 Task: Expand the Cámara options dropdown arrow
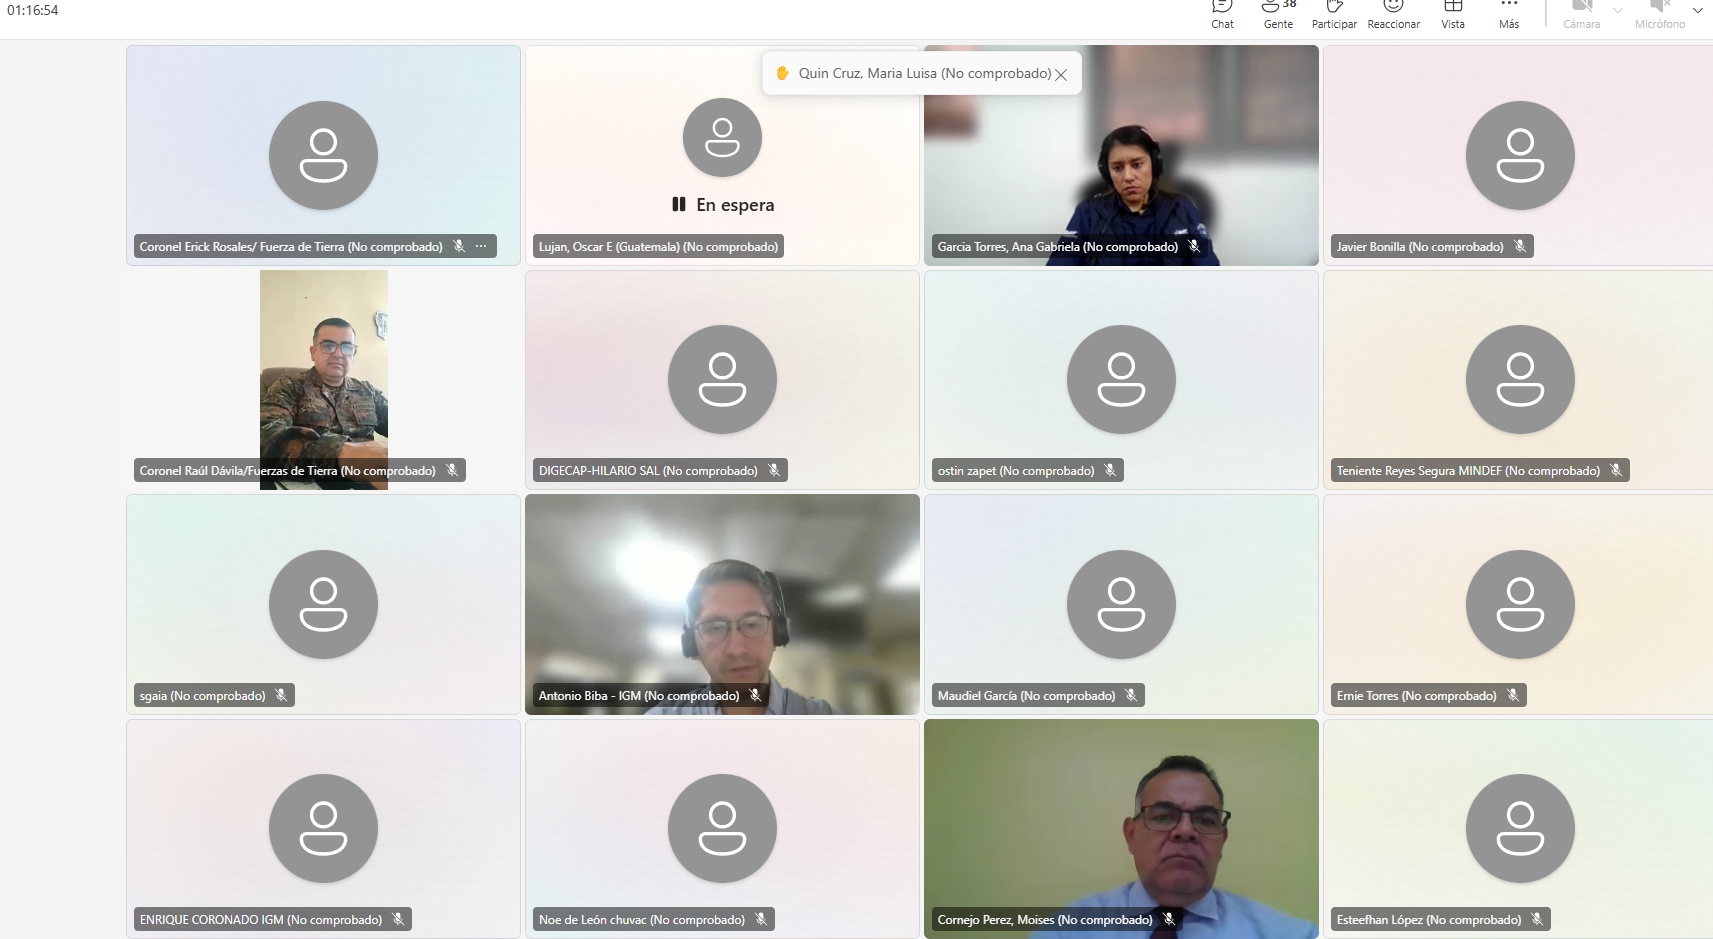tap(1618, 11)
